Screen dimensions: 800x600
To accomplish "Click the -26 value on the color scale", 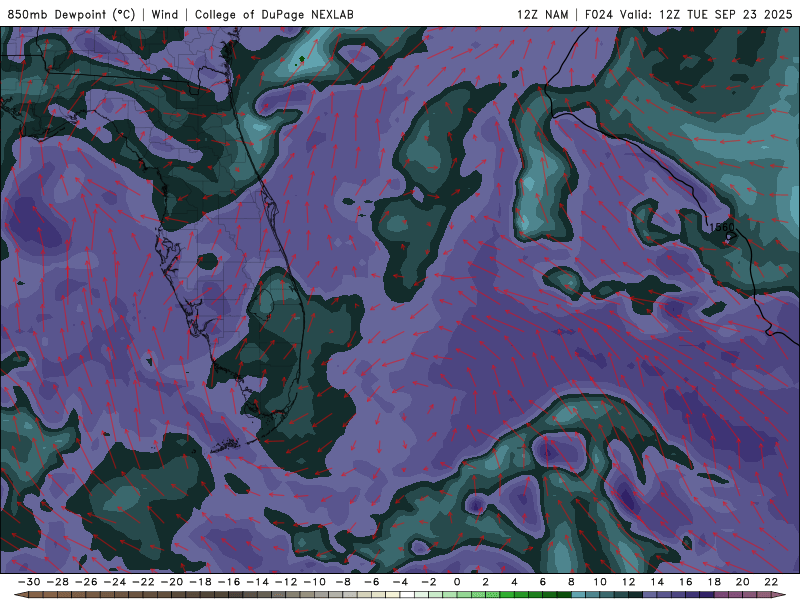I will [x=86, y=582].
